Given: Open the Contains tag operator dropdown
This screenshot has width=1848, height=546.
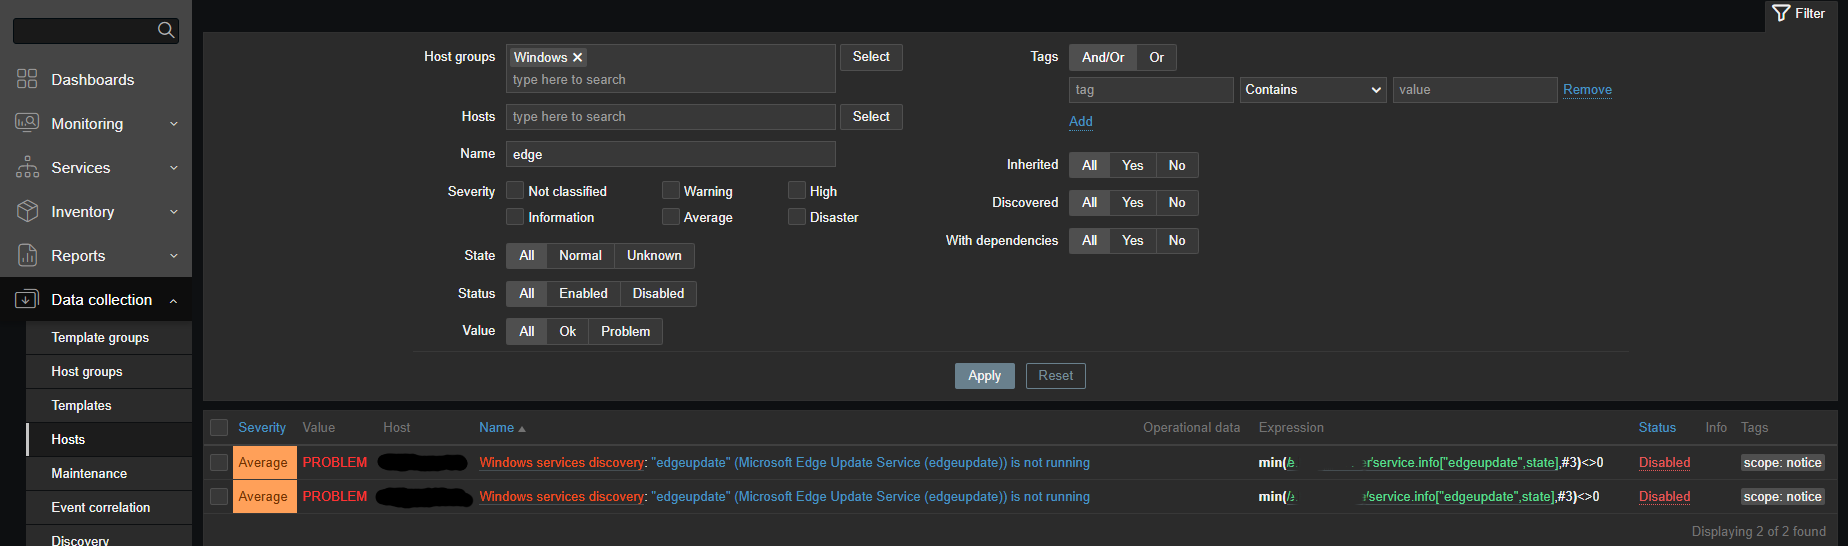Looking at the screenshot, I should (1312, 90).
